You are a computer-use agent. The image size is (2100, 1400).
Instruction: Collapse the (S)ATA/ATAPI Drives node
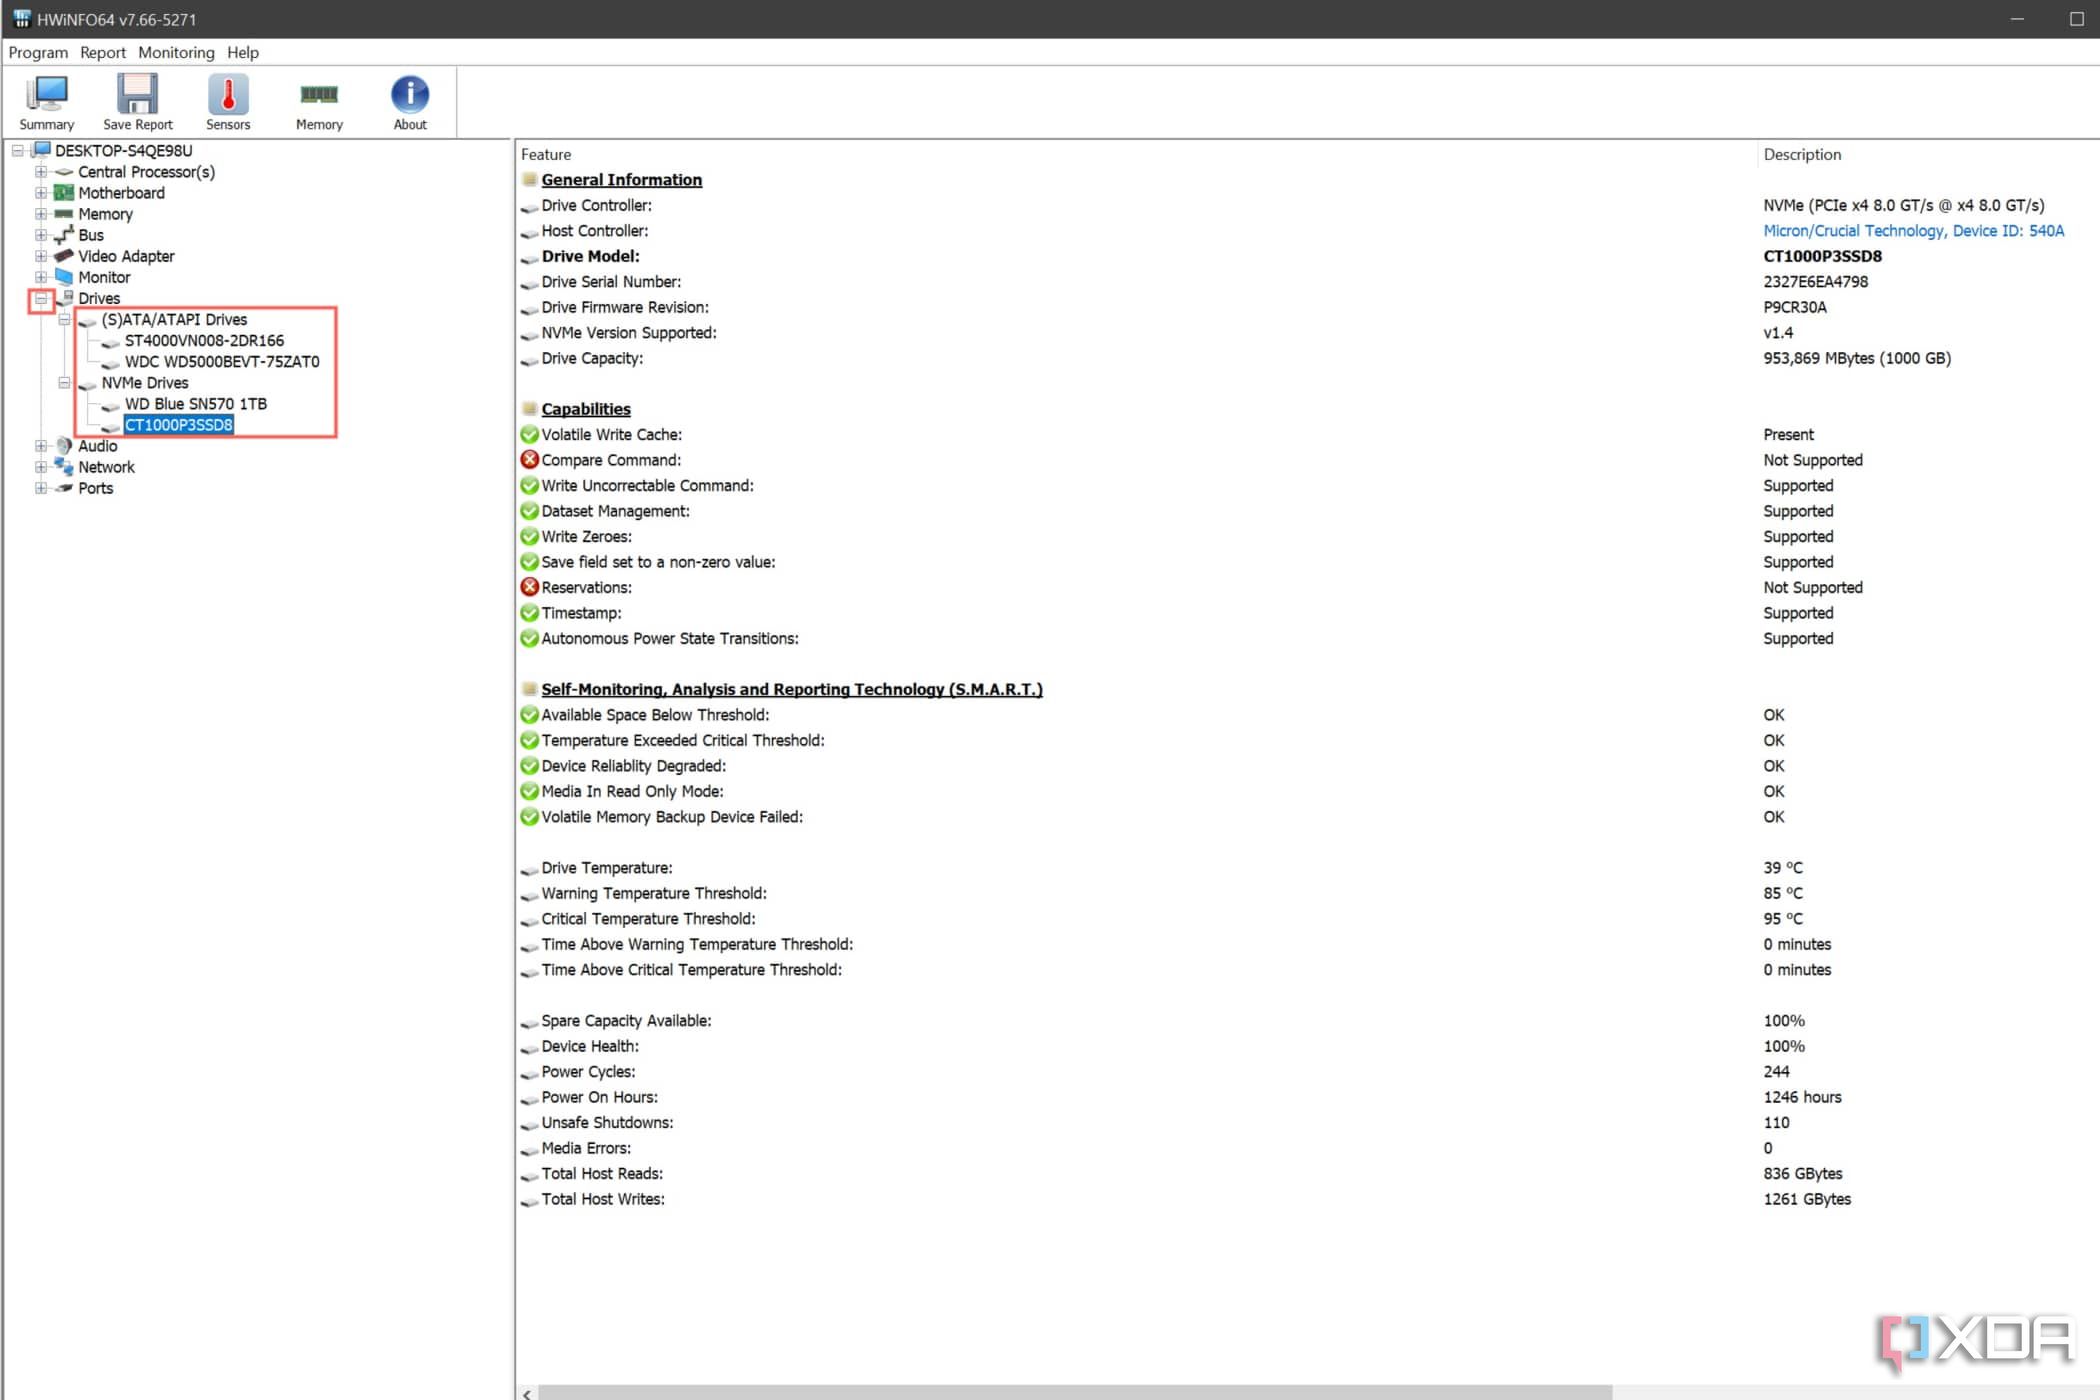[64, 320]
